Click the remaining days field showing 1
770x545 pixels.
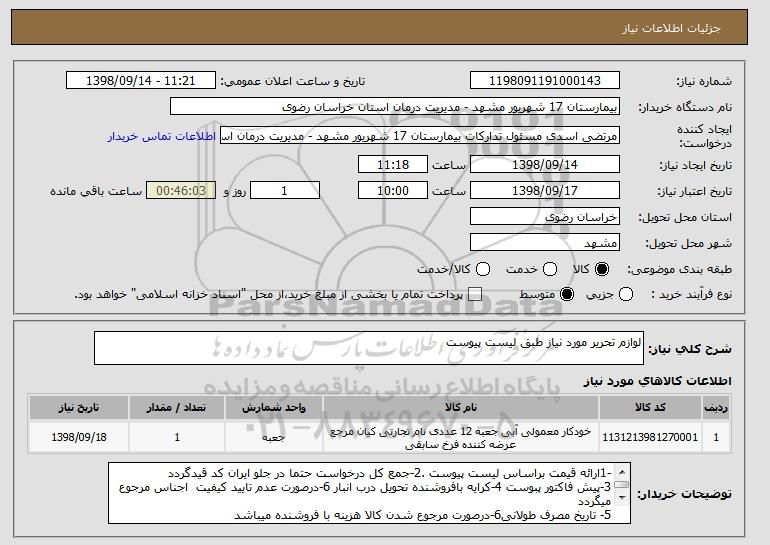285,191
